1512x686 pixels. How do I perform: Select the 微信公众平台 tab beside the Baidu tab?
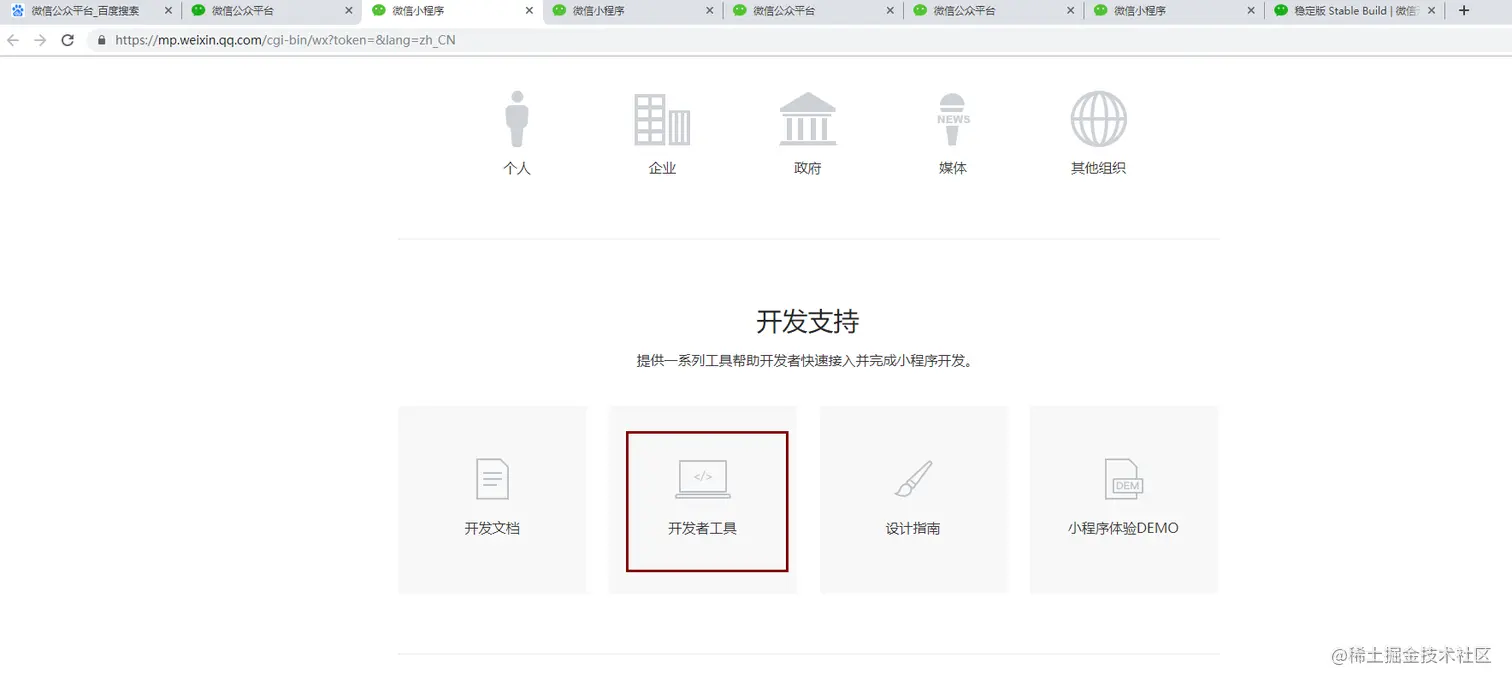tap(271, 10)
